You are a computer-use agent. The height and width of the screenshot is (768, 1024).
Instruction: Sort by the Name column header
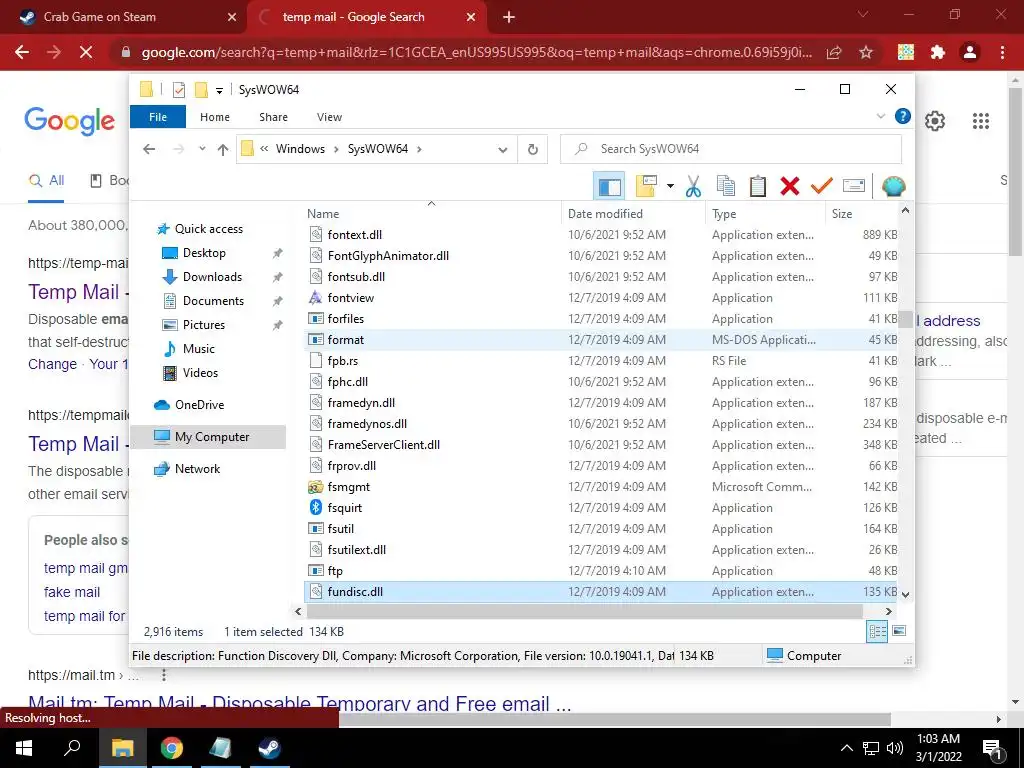pos(431,214)
